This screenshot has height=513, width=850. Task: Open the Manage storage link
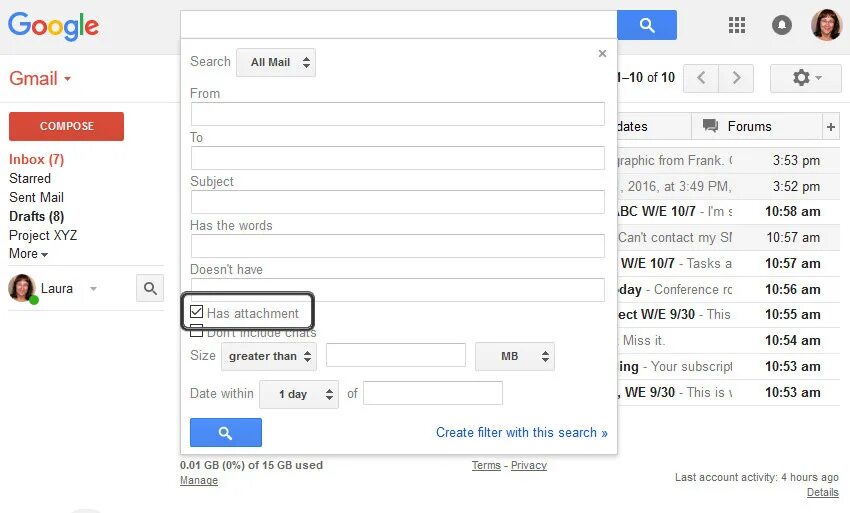click(x=199, y=480)
